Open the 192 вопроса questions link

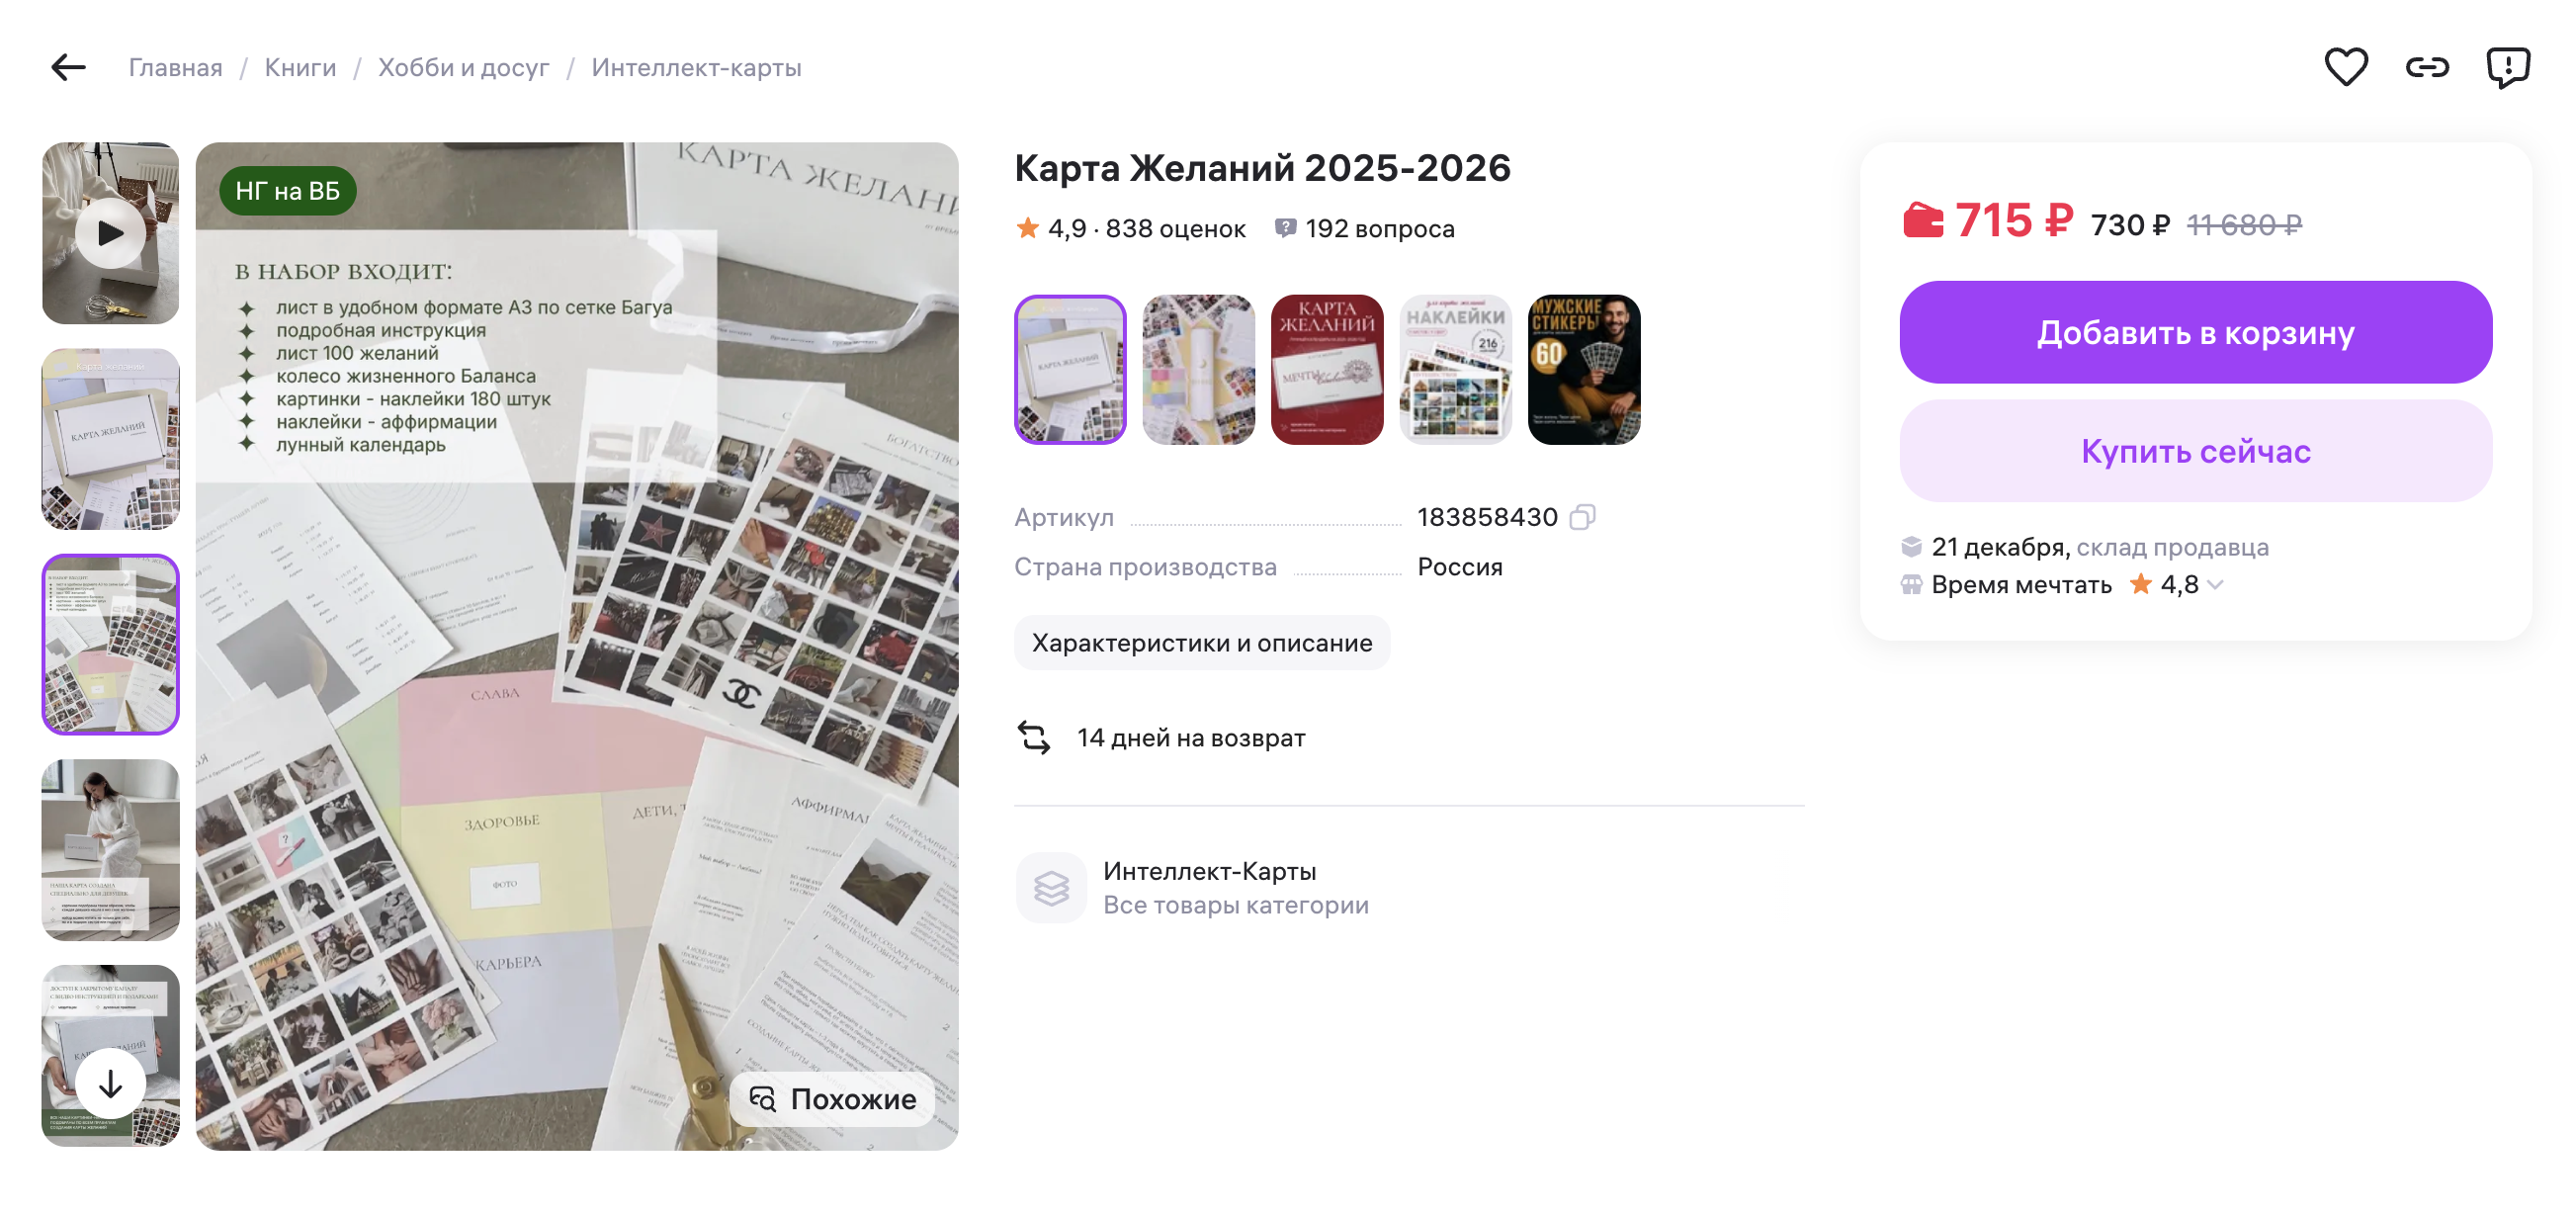tap(1365, 229)
